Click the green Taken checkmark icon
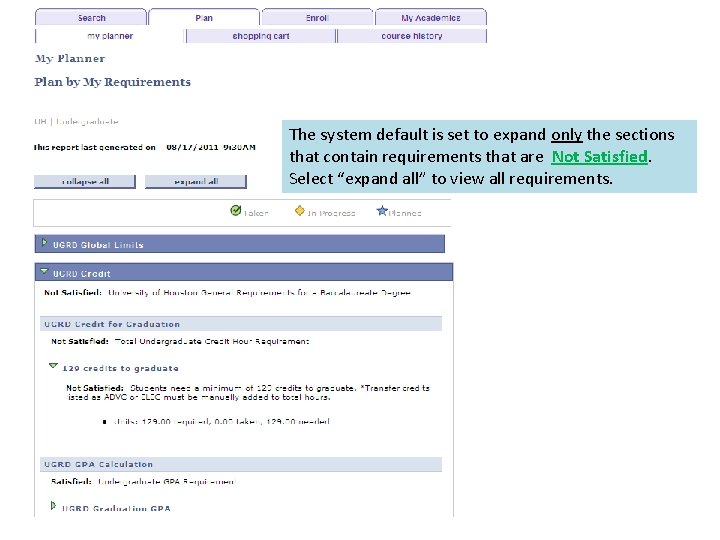Image resolution: width=720 pixels, height=540 pixels. [236, 210]
